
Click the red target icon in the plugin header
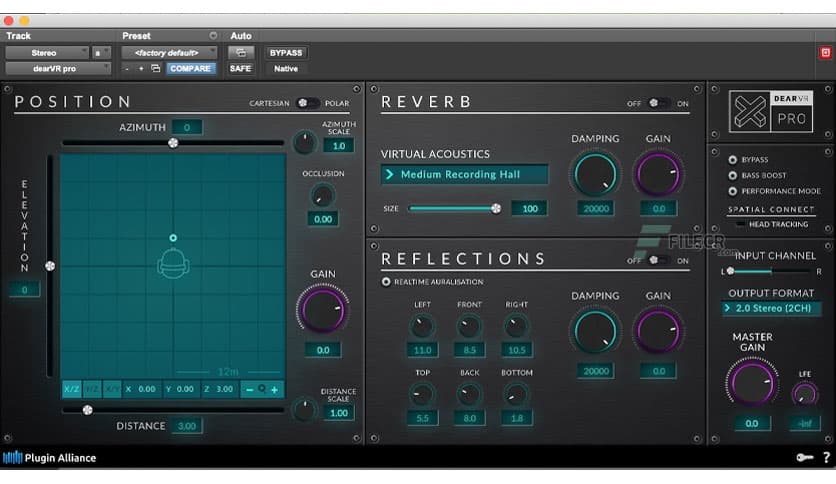point(825,52)
